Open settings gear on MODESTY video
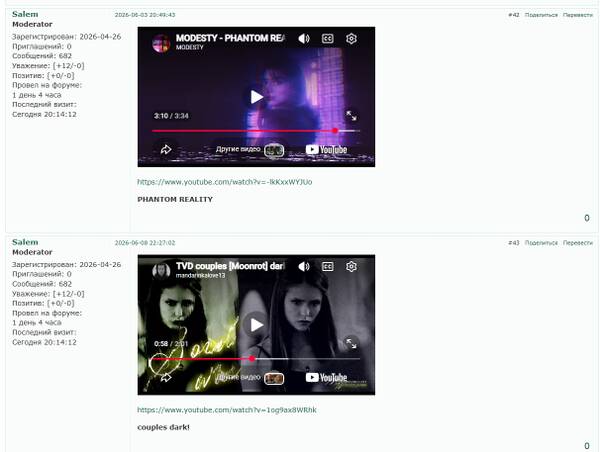 tap(351, 39)
